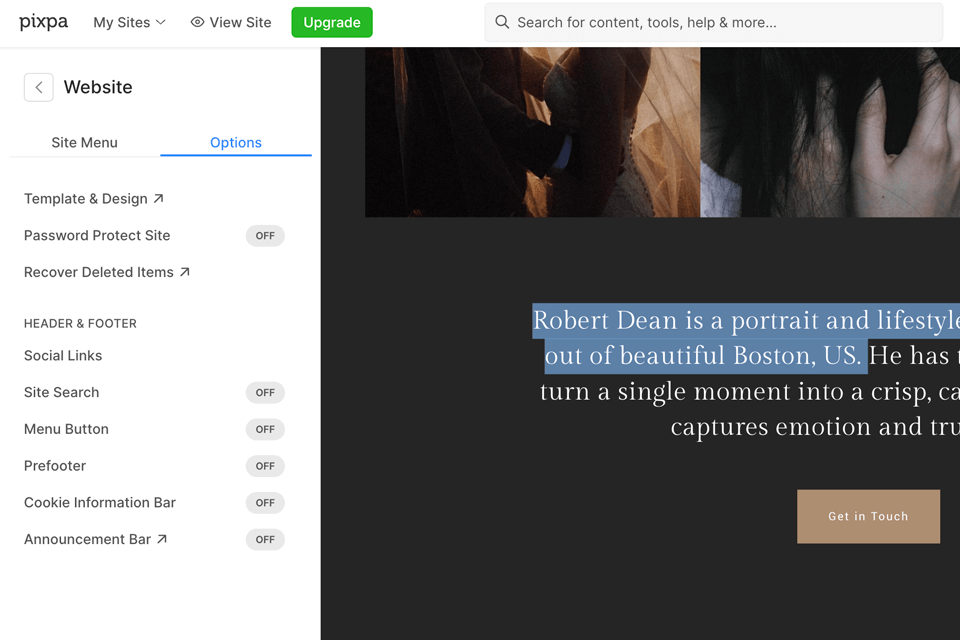Click the Site Search label
This screenshot has height=640, width=960.
click(61, 392)
